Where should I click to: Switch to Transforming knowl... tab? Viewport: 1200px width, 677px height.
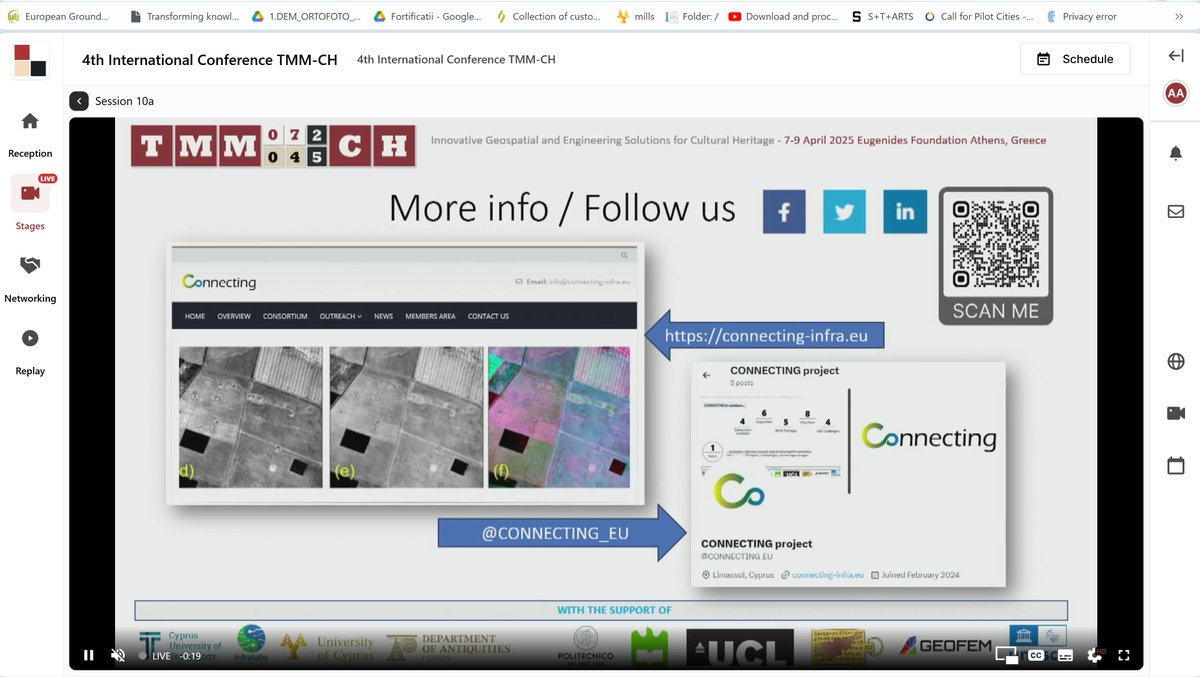(x=184, y=16)
